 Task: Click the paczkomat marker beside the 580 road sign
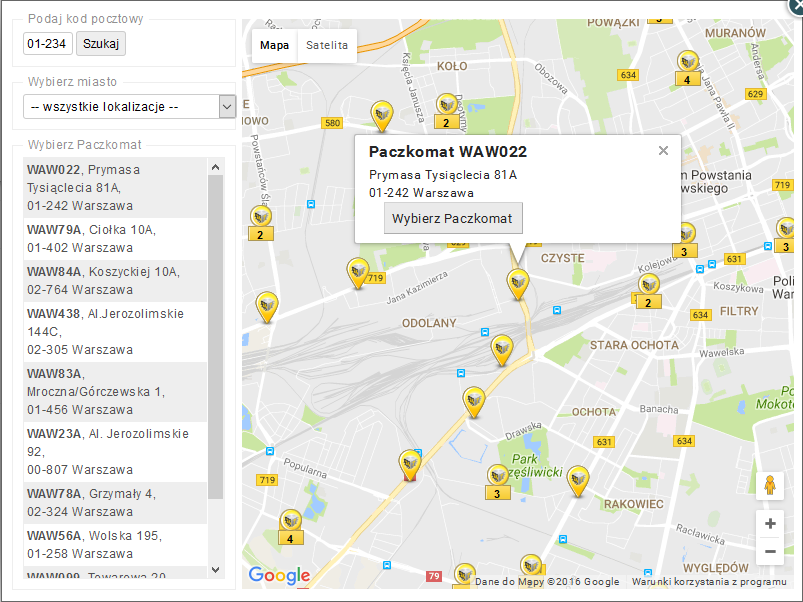(382, 116)
